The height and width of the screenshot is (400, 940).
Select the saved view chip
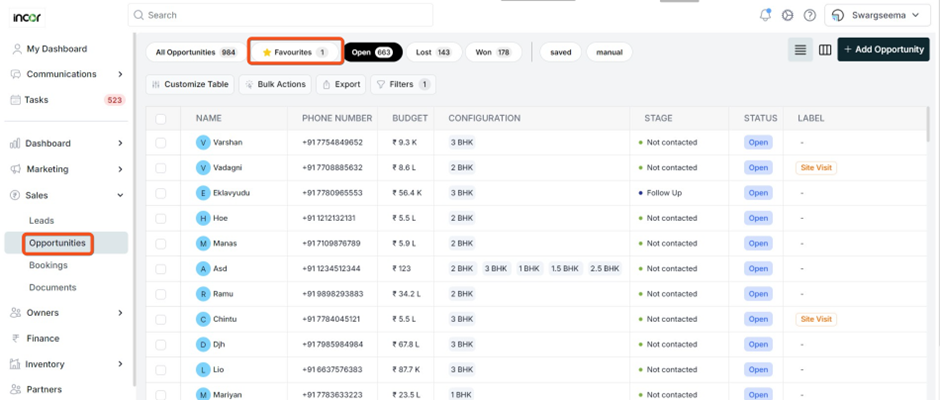tap(561, 52)
